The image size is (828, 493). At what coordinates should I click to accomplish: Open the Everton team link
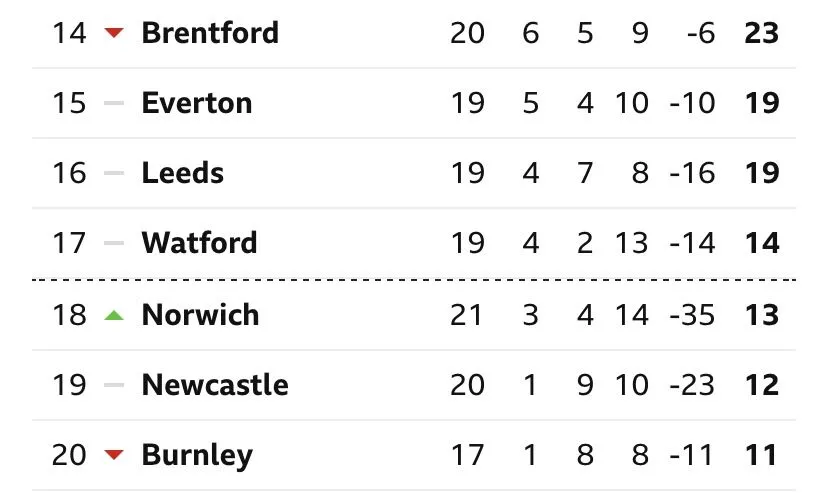(197, 103)
